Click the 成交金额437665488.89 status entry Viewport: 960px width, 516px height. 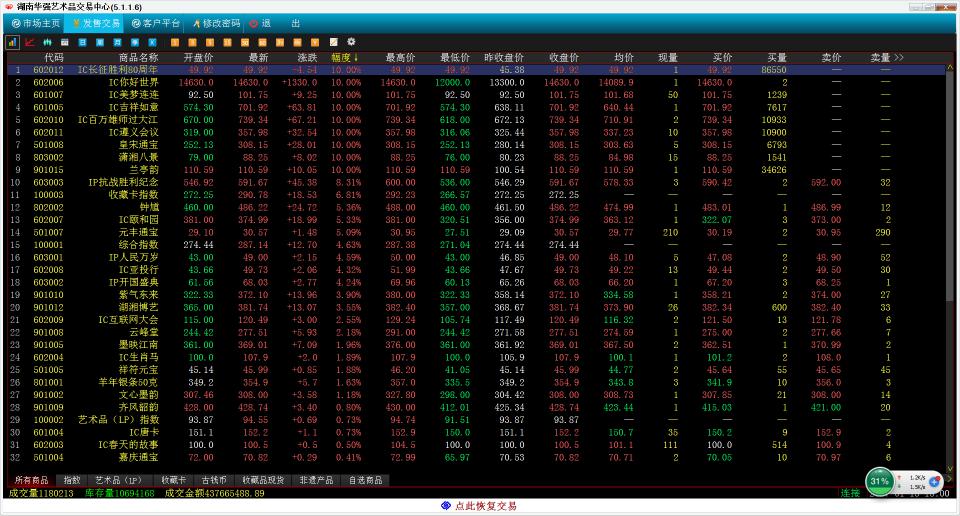214,493
